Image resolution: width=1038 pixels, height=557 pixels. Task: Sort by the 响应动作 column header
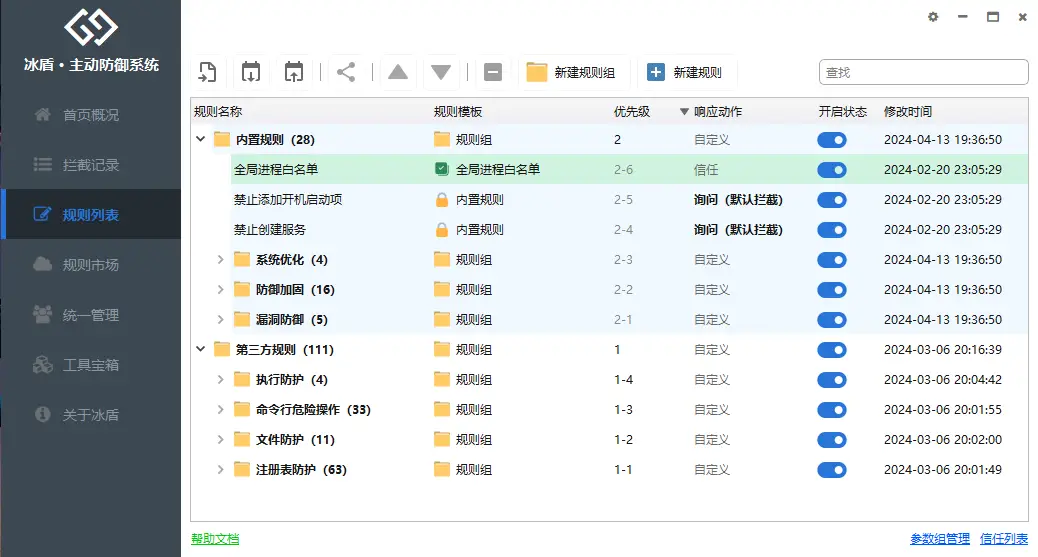click(x=717, y=112)
